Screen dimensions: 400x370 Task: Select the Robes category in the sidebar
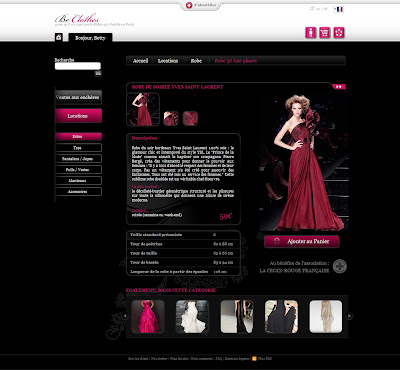(78, 137)
